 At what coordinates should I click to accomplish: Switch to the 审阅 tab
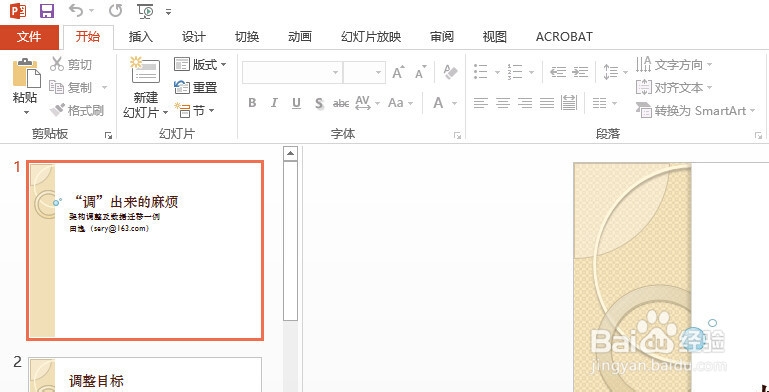click(442, 37)
